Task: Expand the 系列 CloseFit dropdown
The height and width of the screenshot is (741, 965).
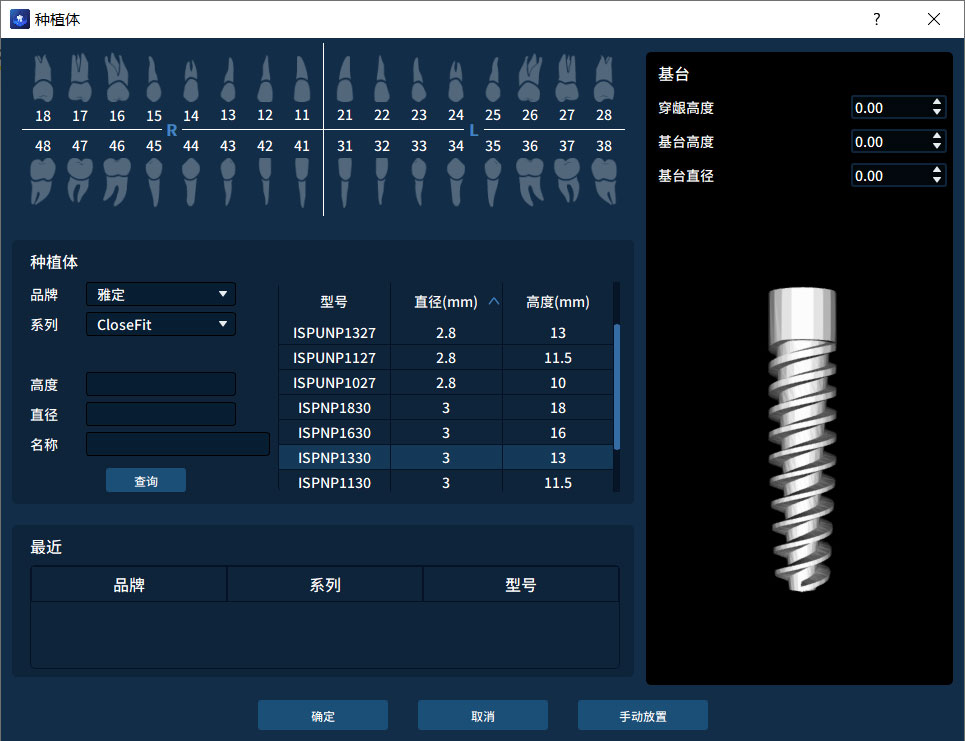Action: [x=161, y=325]
